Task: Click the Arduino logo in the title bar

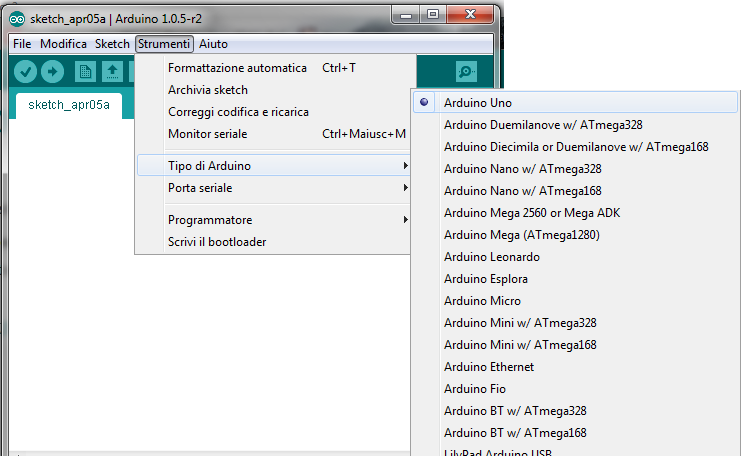Action: tap(17, 19)
